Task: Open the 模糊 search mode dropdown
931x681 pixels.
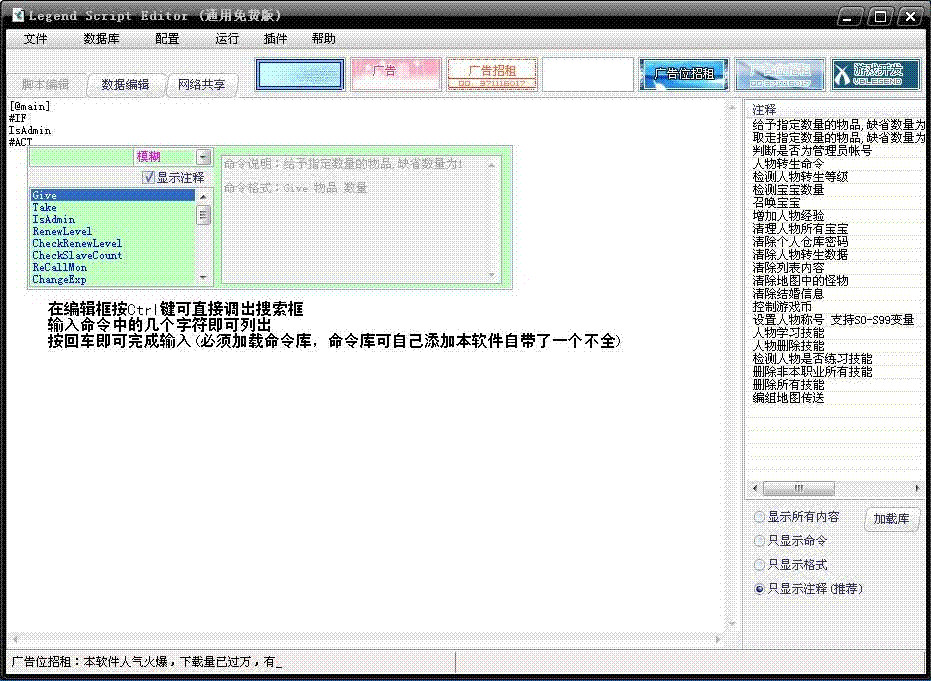Action: point(204,157)
